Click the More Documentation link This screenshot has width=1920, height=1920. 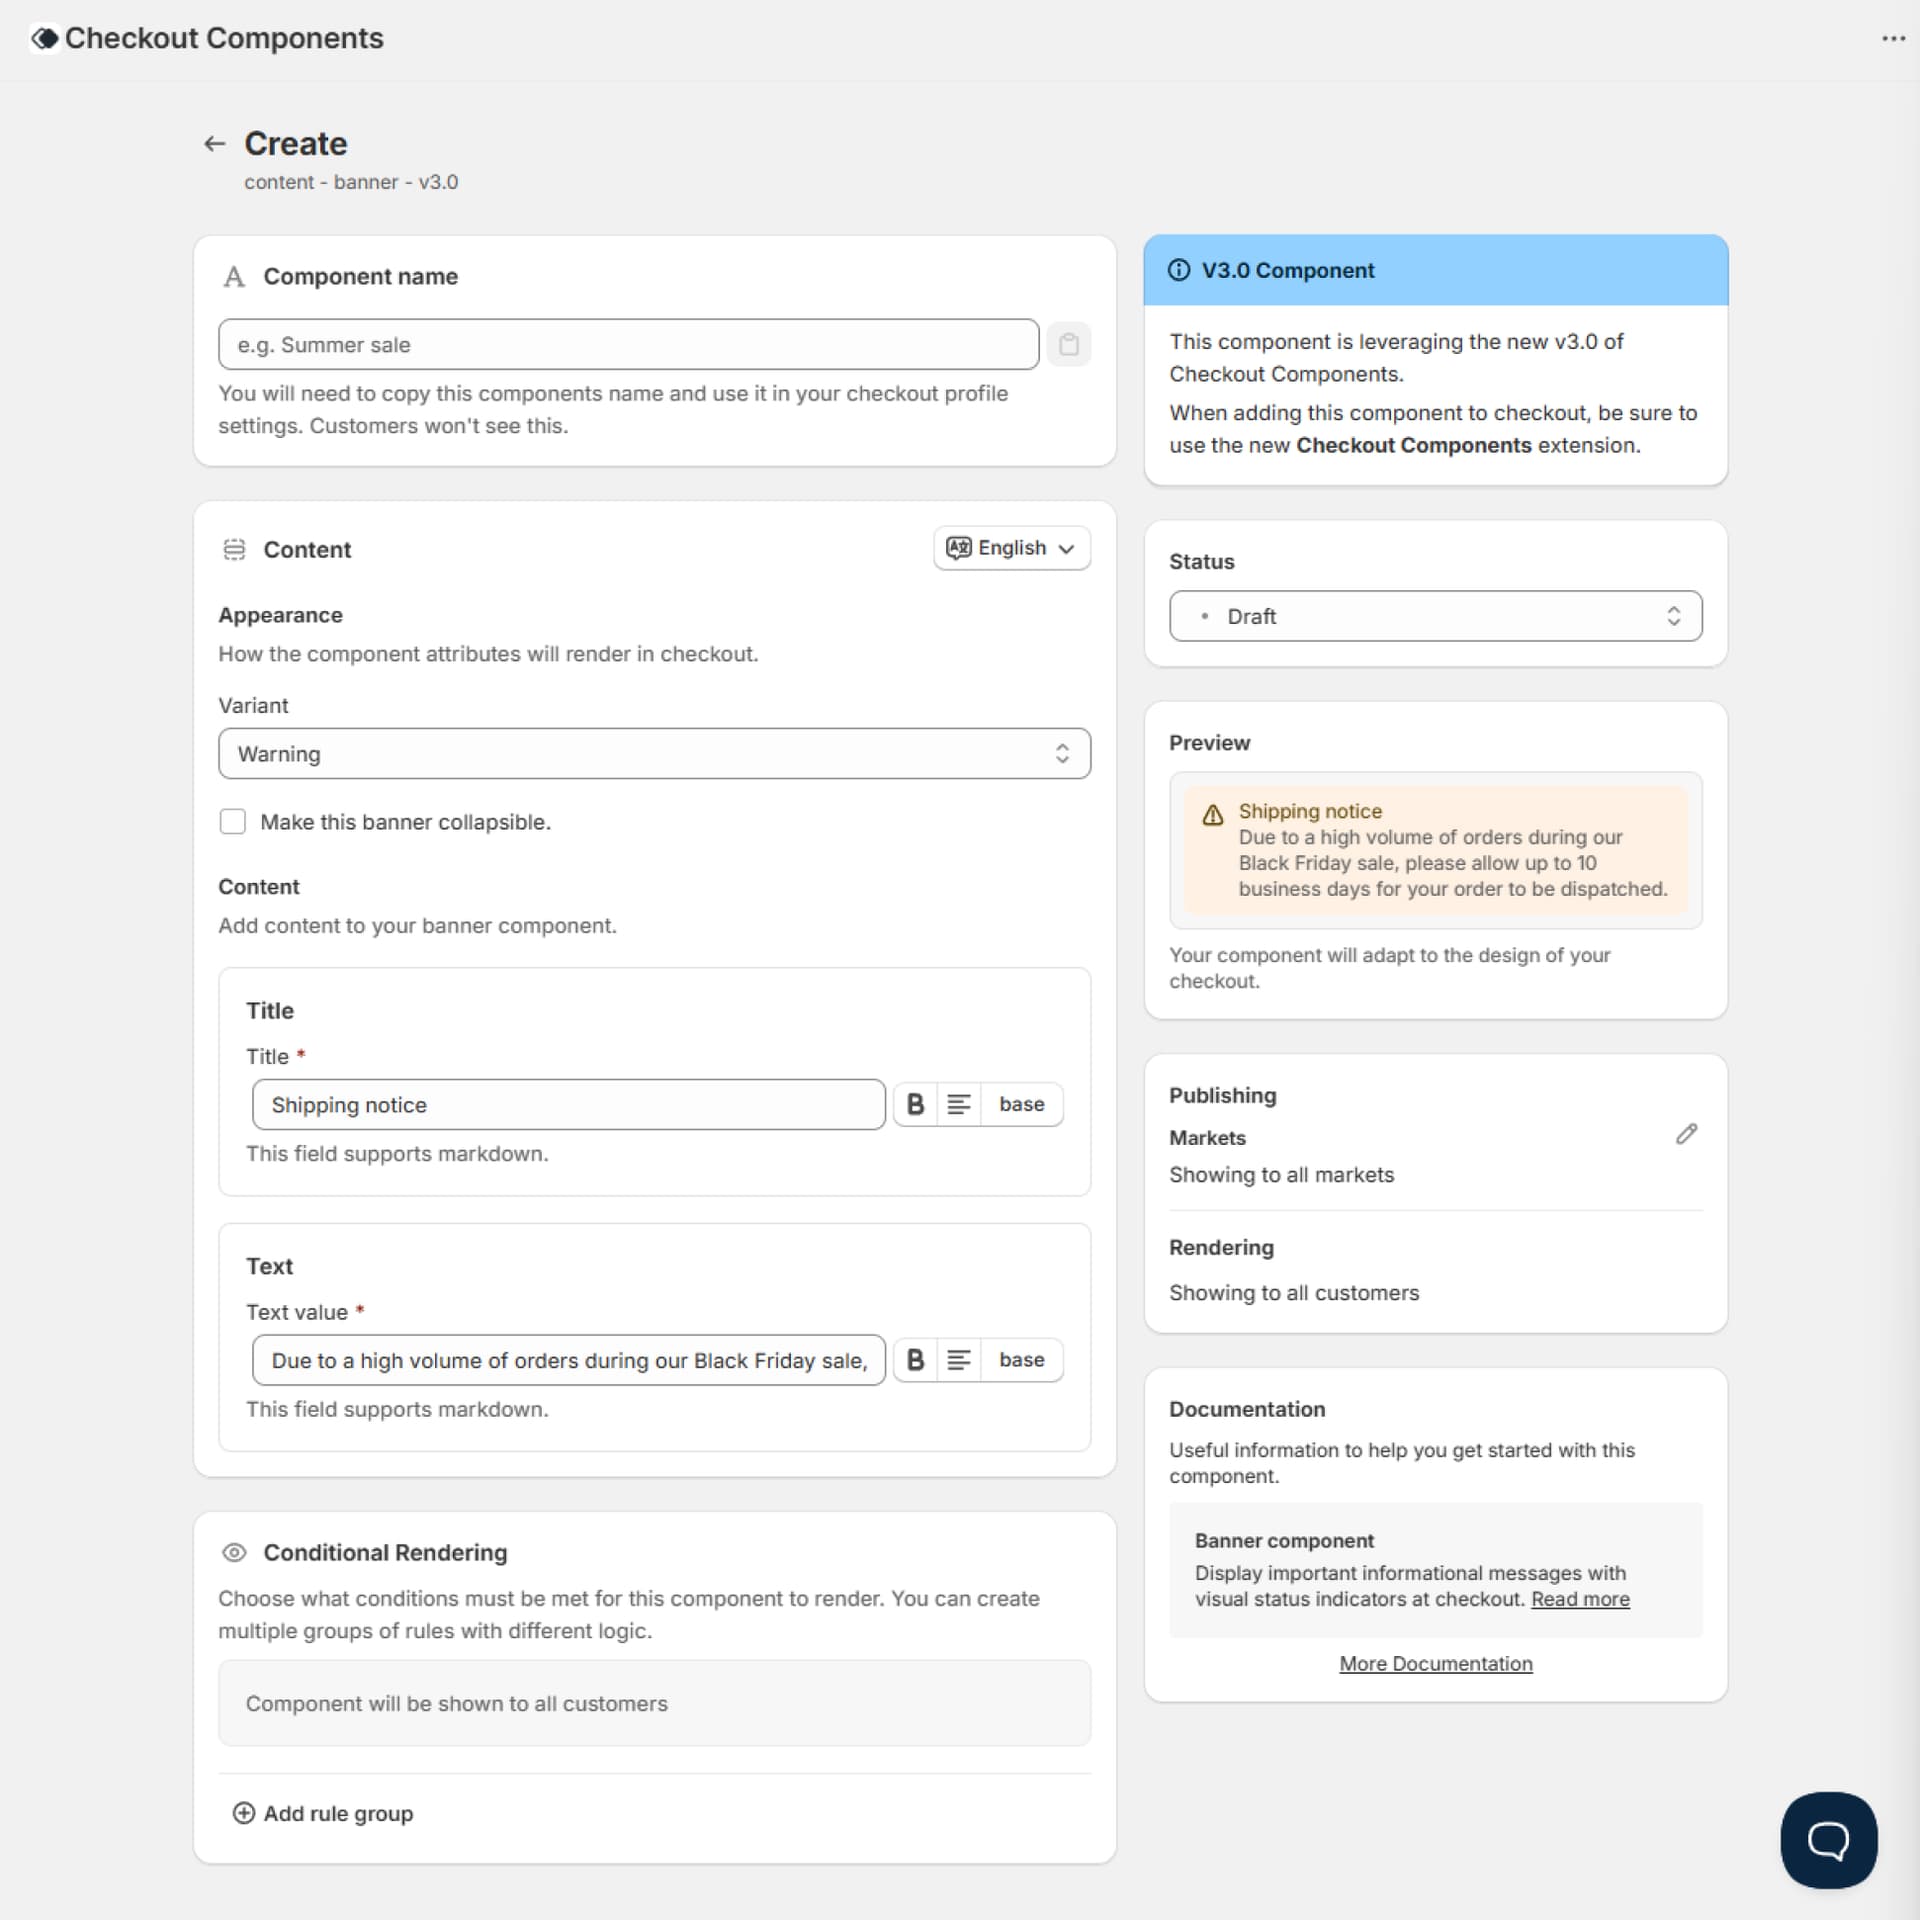(x=1435, y=1663)
